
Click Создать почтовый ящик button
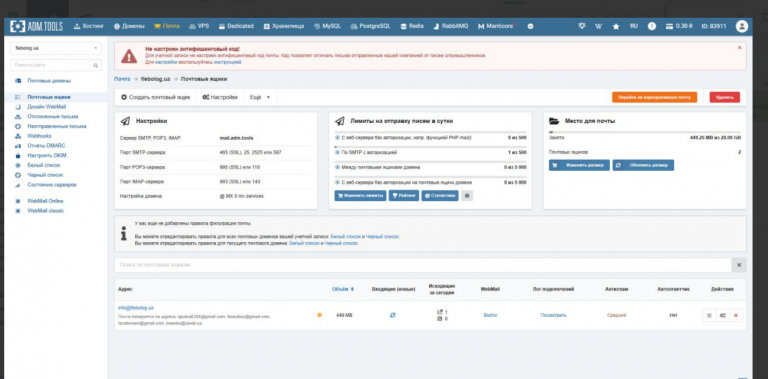(156, 97)
